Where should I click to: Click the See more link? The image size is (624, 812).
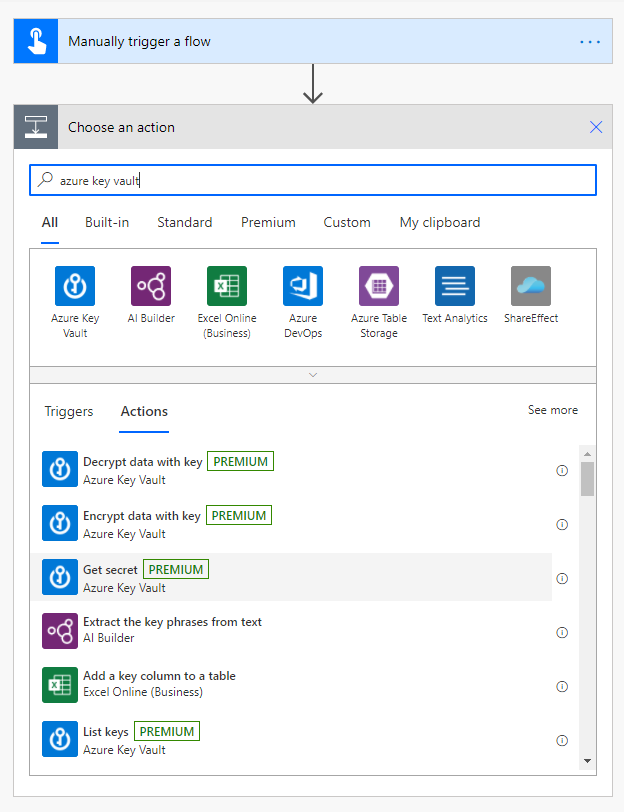point(553,410)
